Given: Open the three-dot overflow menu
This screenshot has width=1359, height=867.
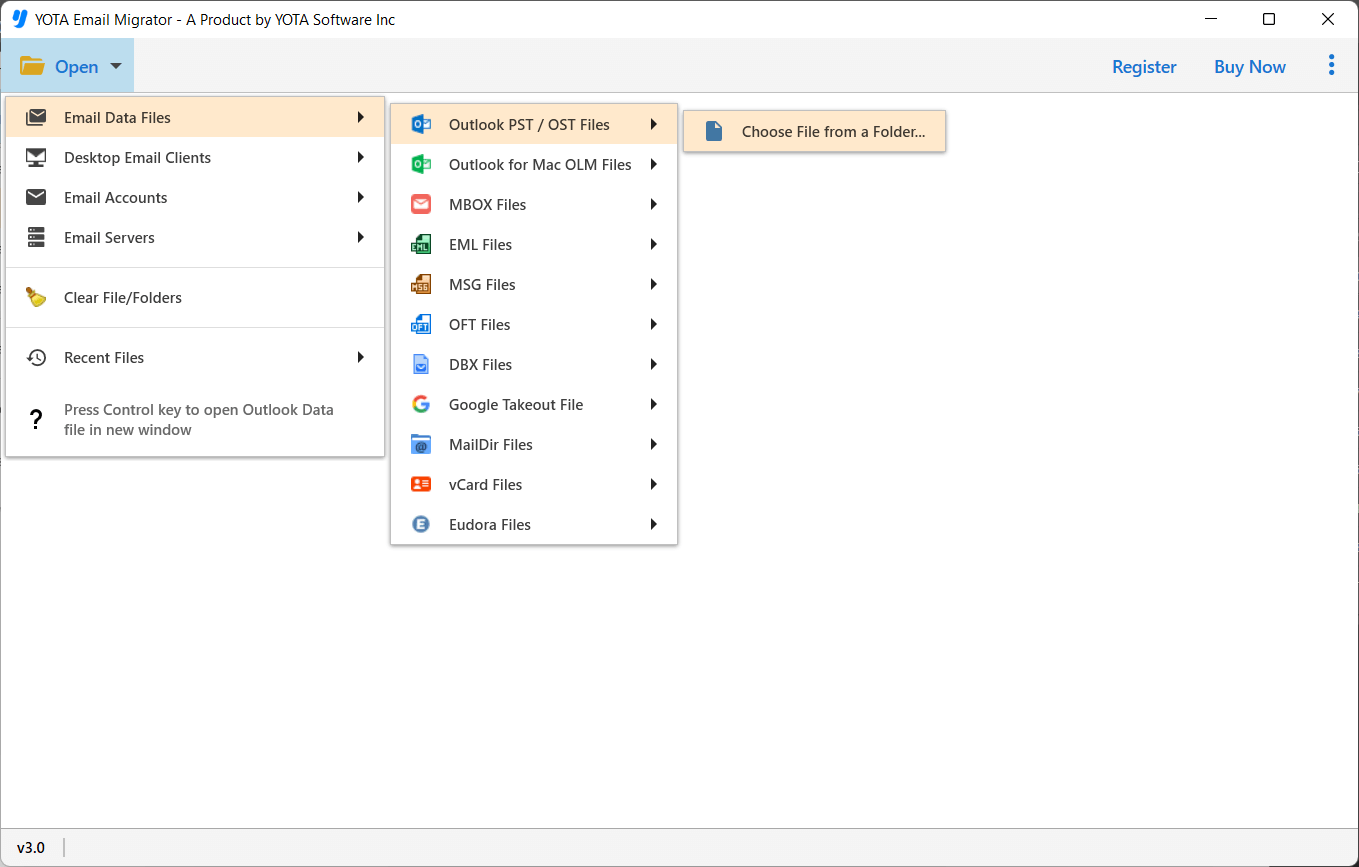Looking at the screenshot, I should point(1331,64).
